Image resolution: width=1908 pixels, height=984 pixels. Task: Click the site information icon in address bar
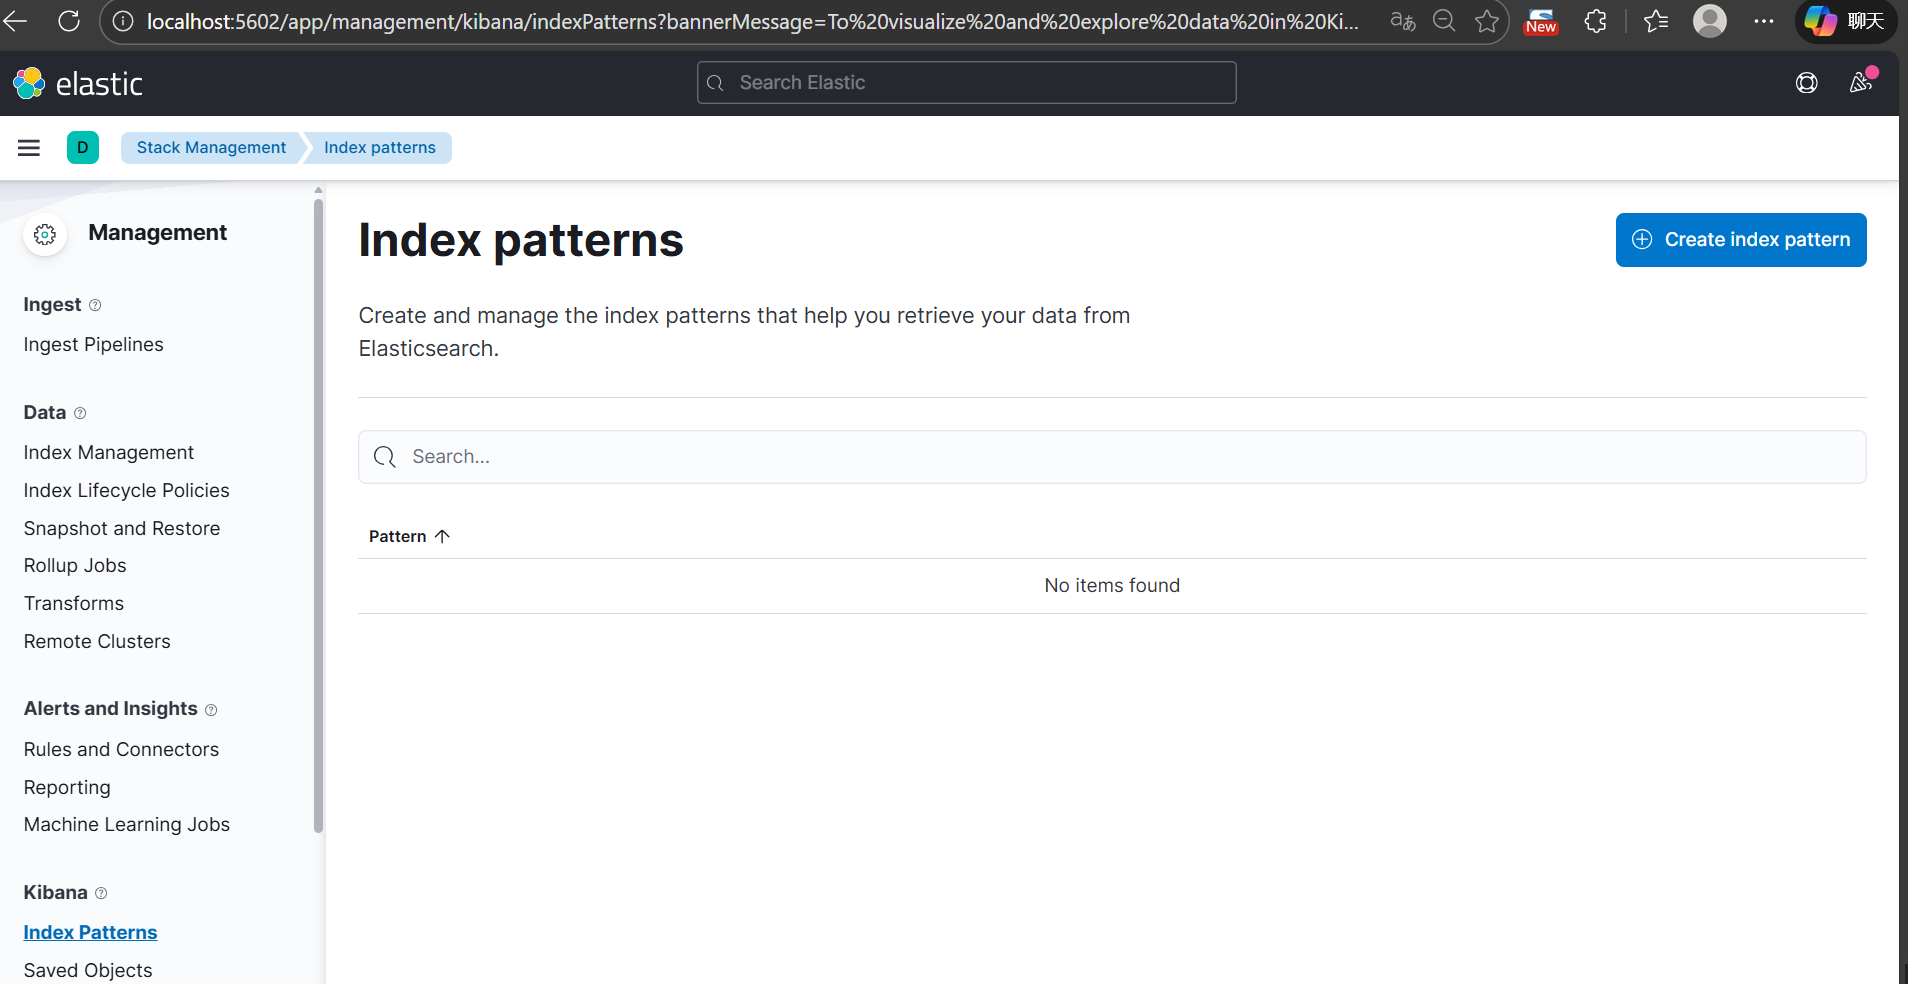pyautogui.click(x=123, y=21)
